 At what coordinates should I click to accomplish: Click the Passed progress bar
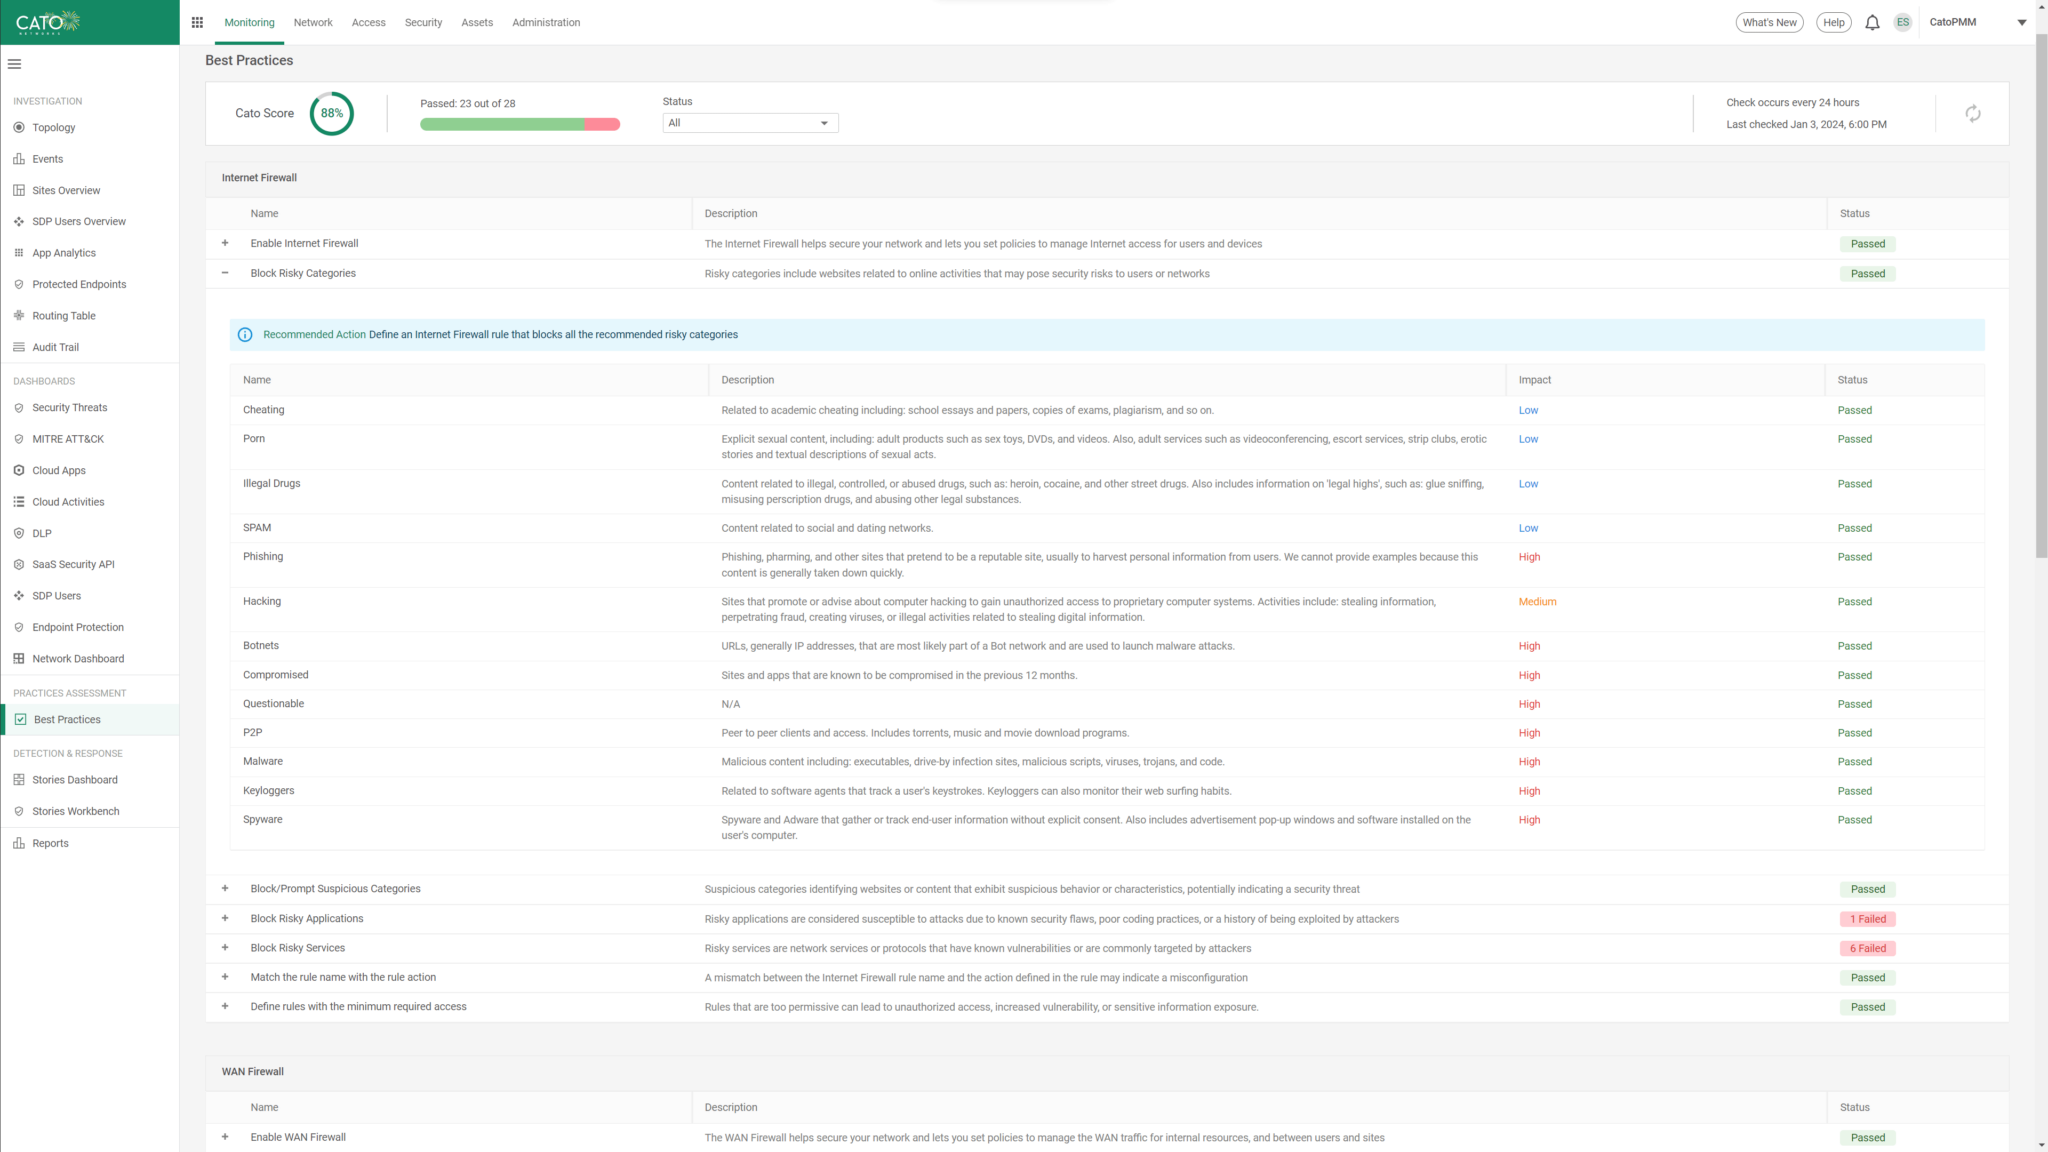pos(519,124)
